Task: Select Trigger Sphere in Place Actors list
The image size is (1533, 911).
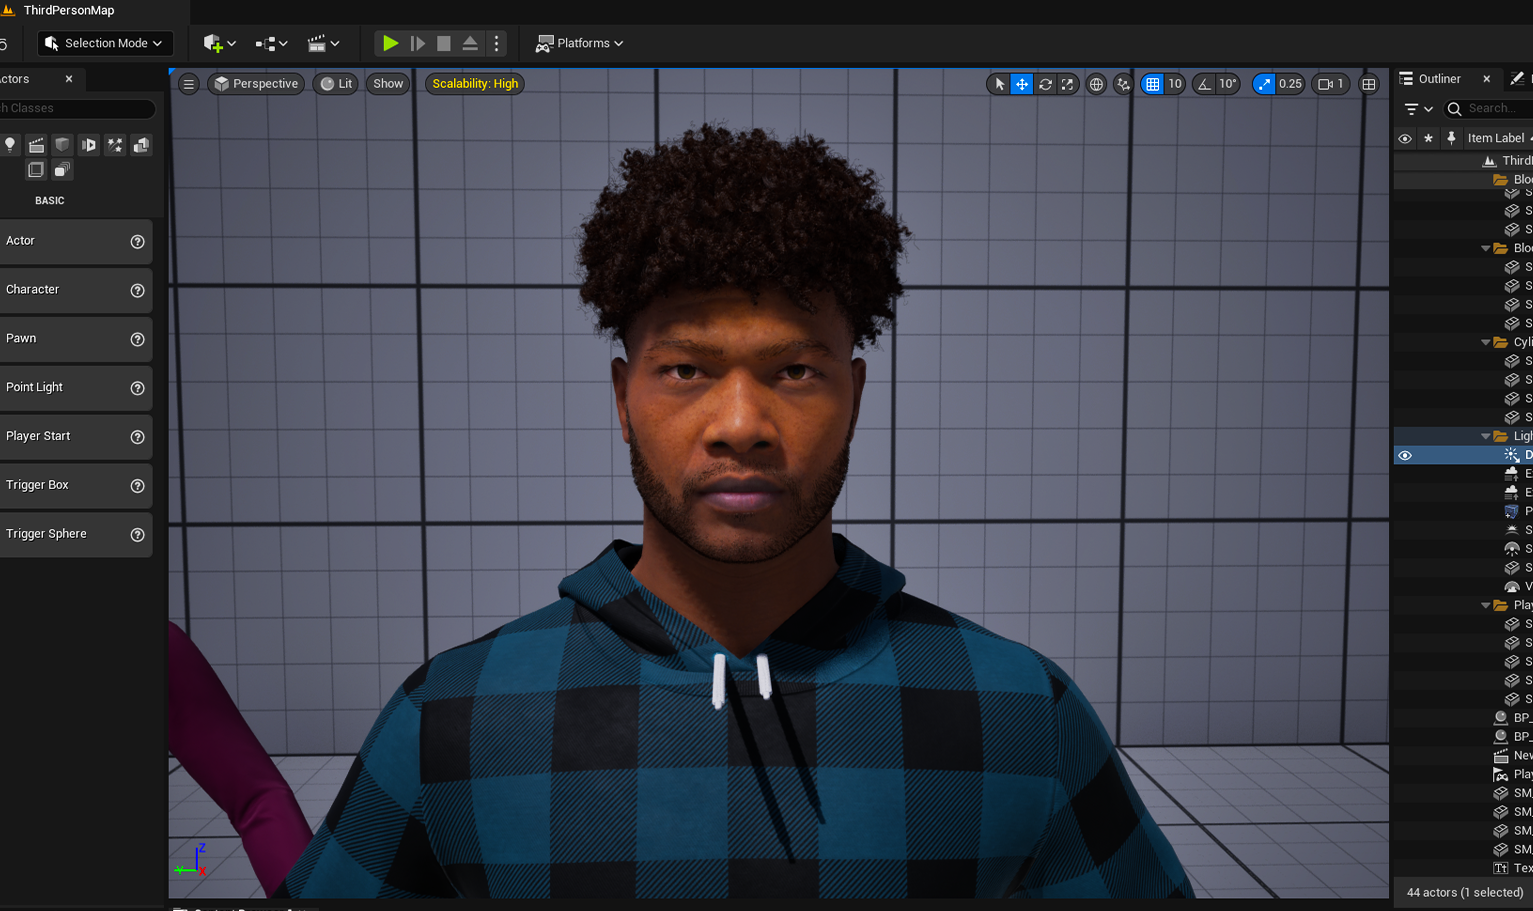Action: (76, 535)
